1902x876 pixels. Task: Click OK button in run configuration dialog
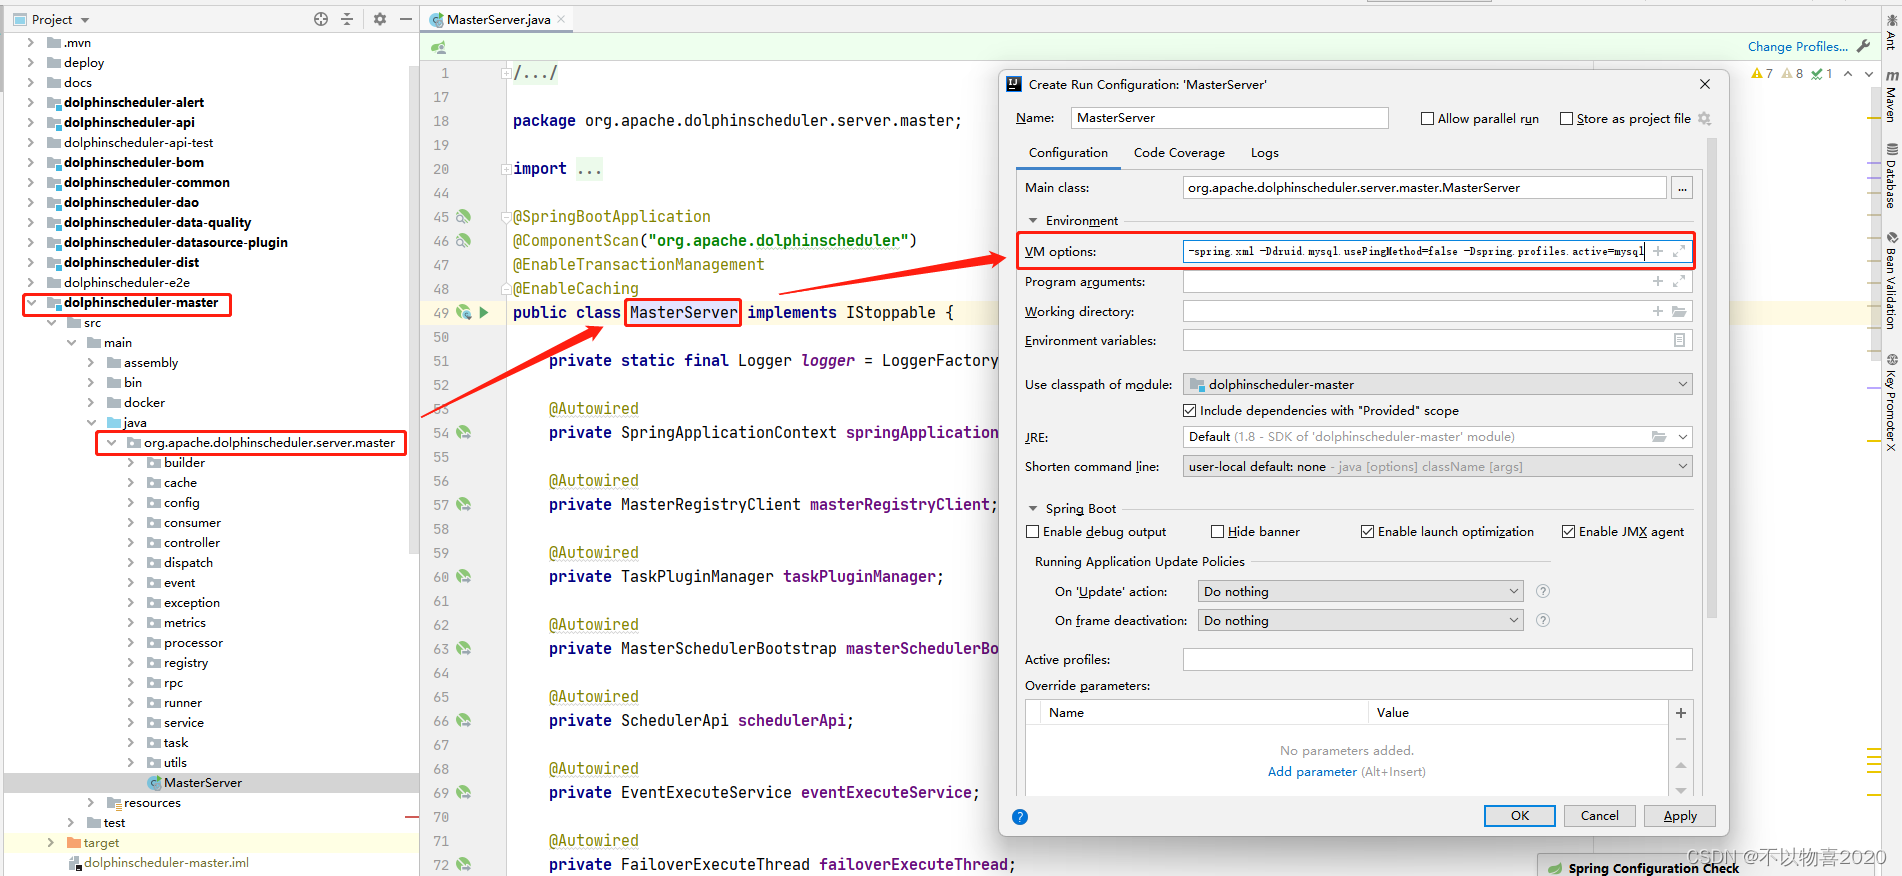(1519, 816)
